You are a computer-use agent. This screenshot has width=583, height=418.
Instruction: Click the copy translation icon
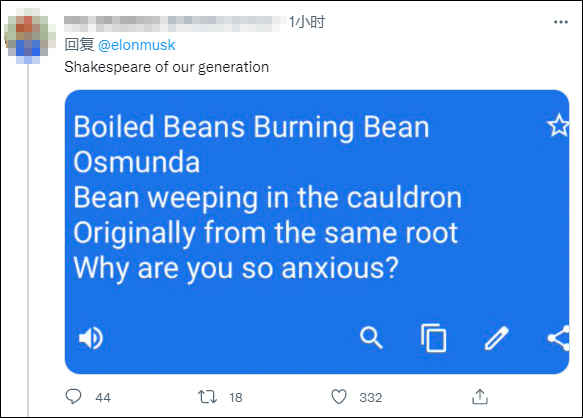click(434, 338)
